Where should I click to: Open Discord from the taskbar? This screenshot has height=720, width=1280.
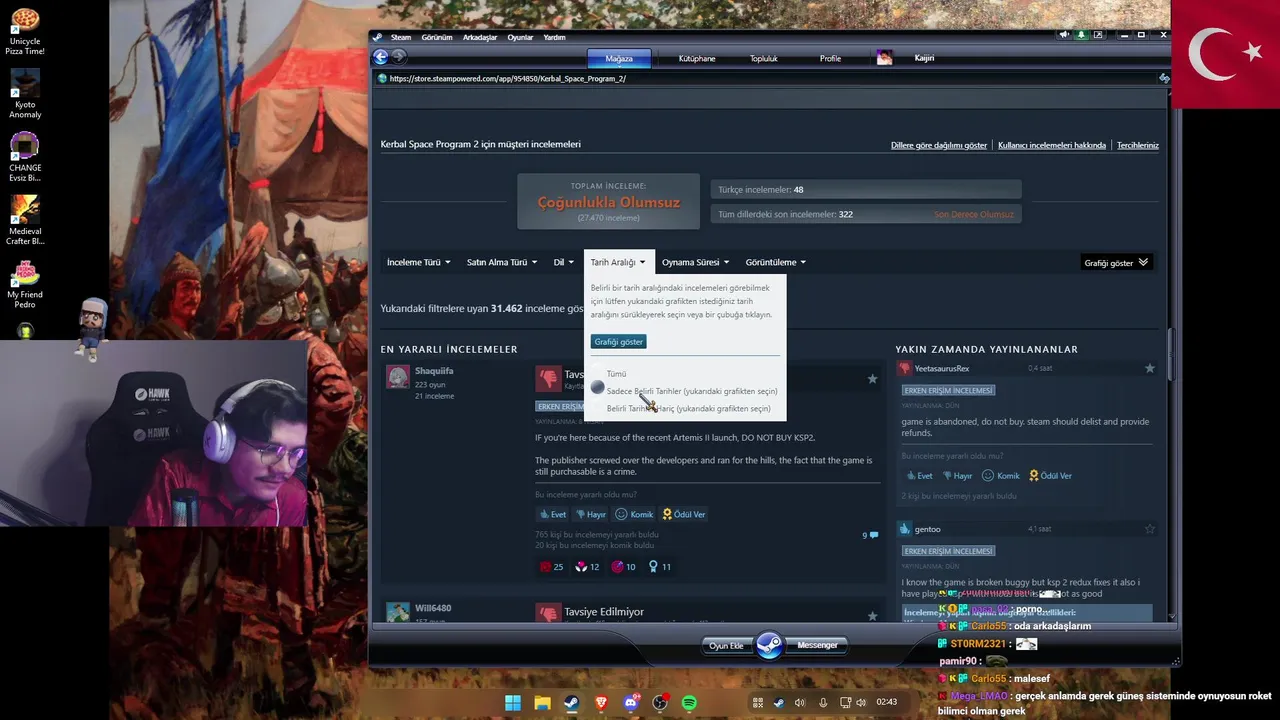(x=630, y=702)
